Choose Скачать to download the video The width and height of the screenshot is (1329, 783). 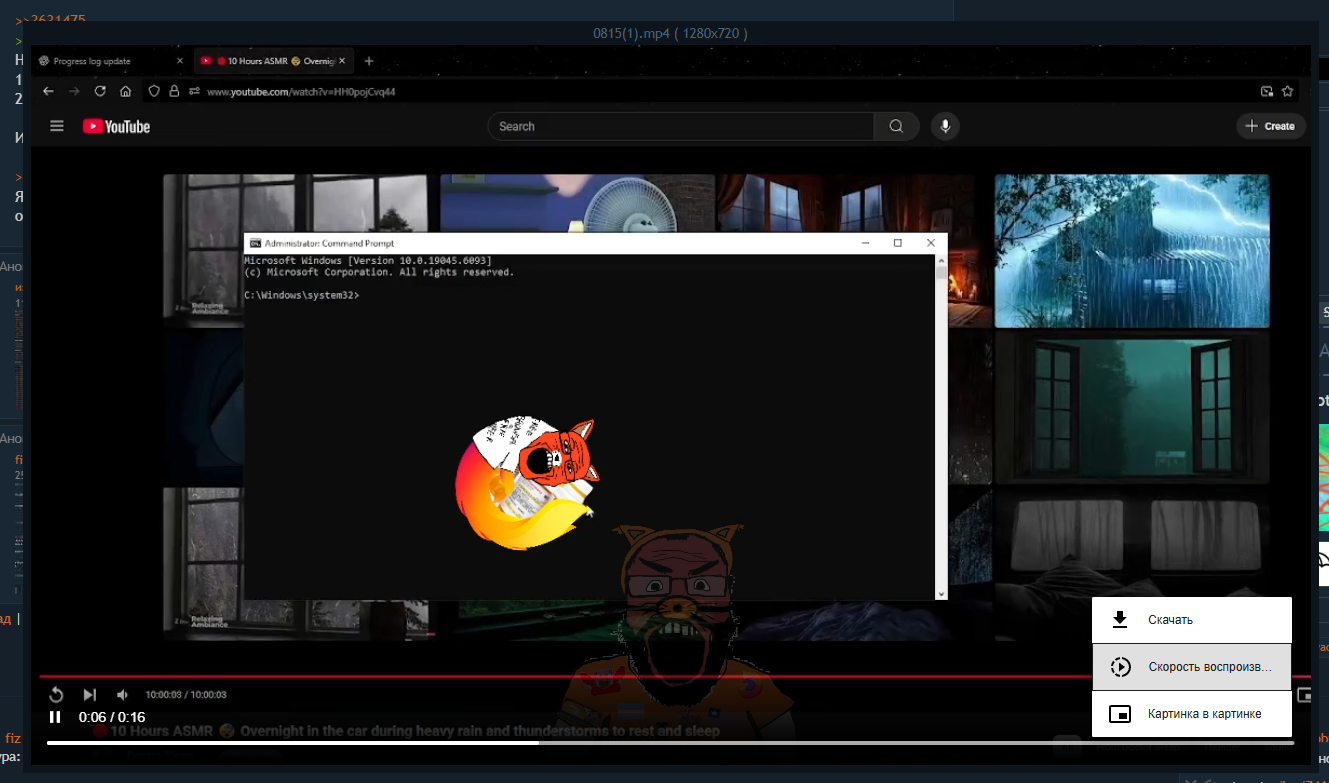pos(1192,620)
